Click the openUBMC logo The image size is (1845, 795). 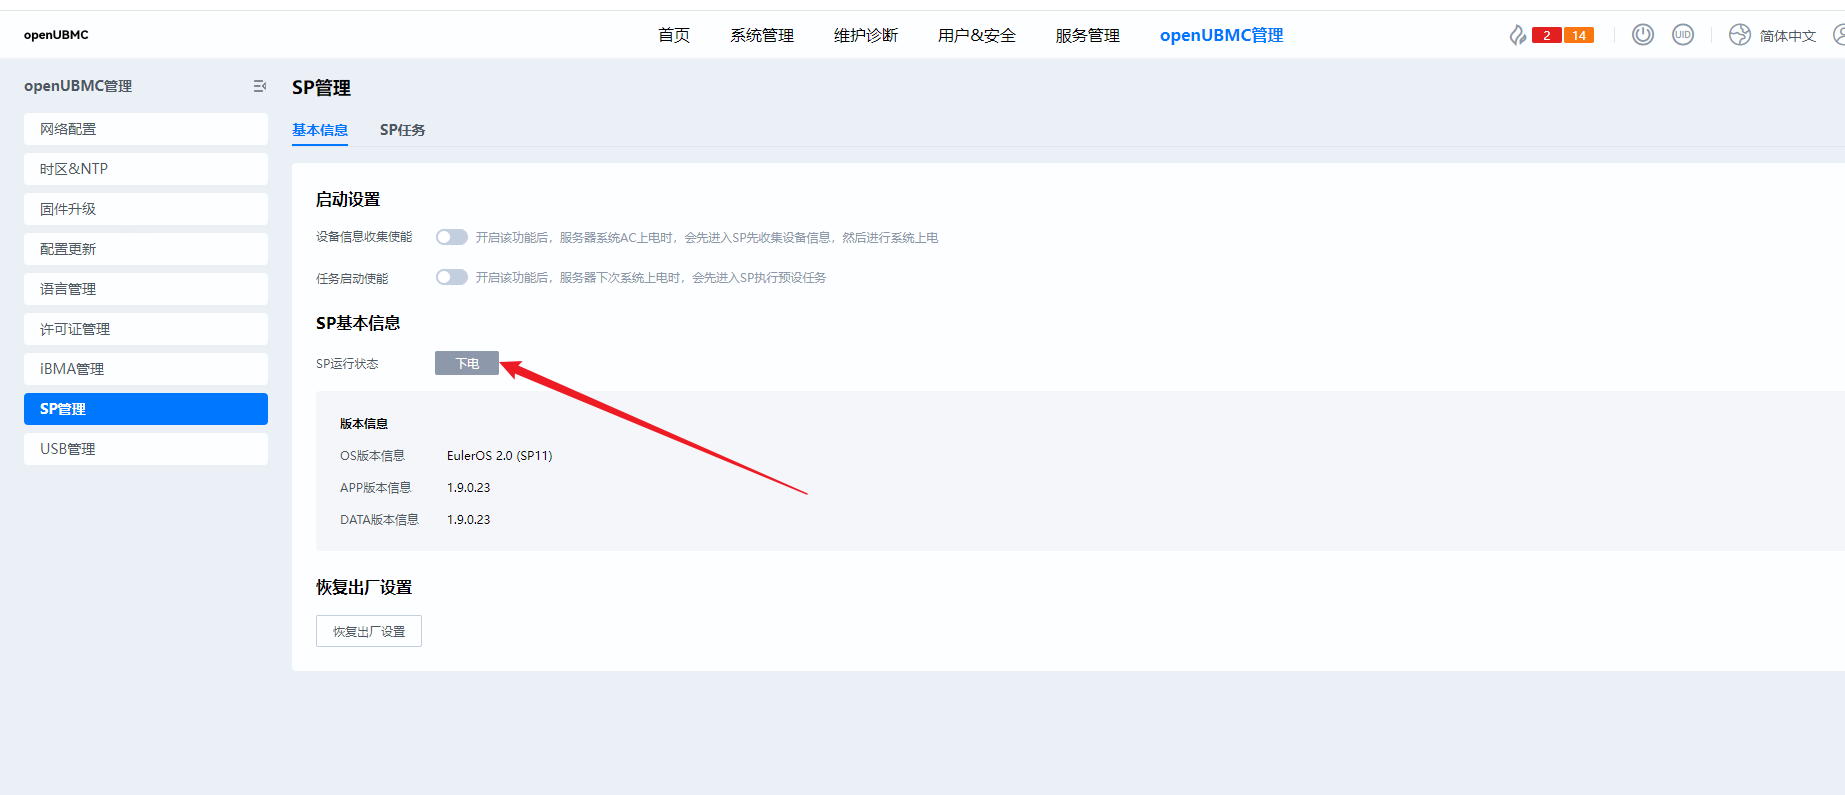tap(56, 35)
